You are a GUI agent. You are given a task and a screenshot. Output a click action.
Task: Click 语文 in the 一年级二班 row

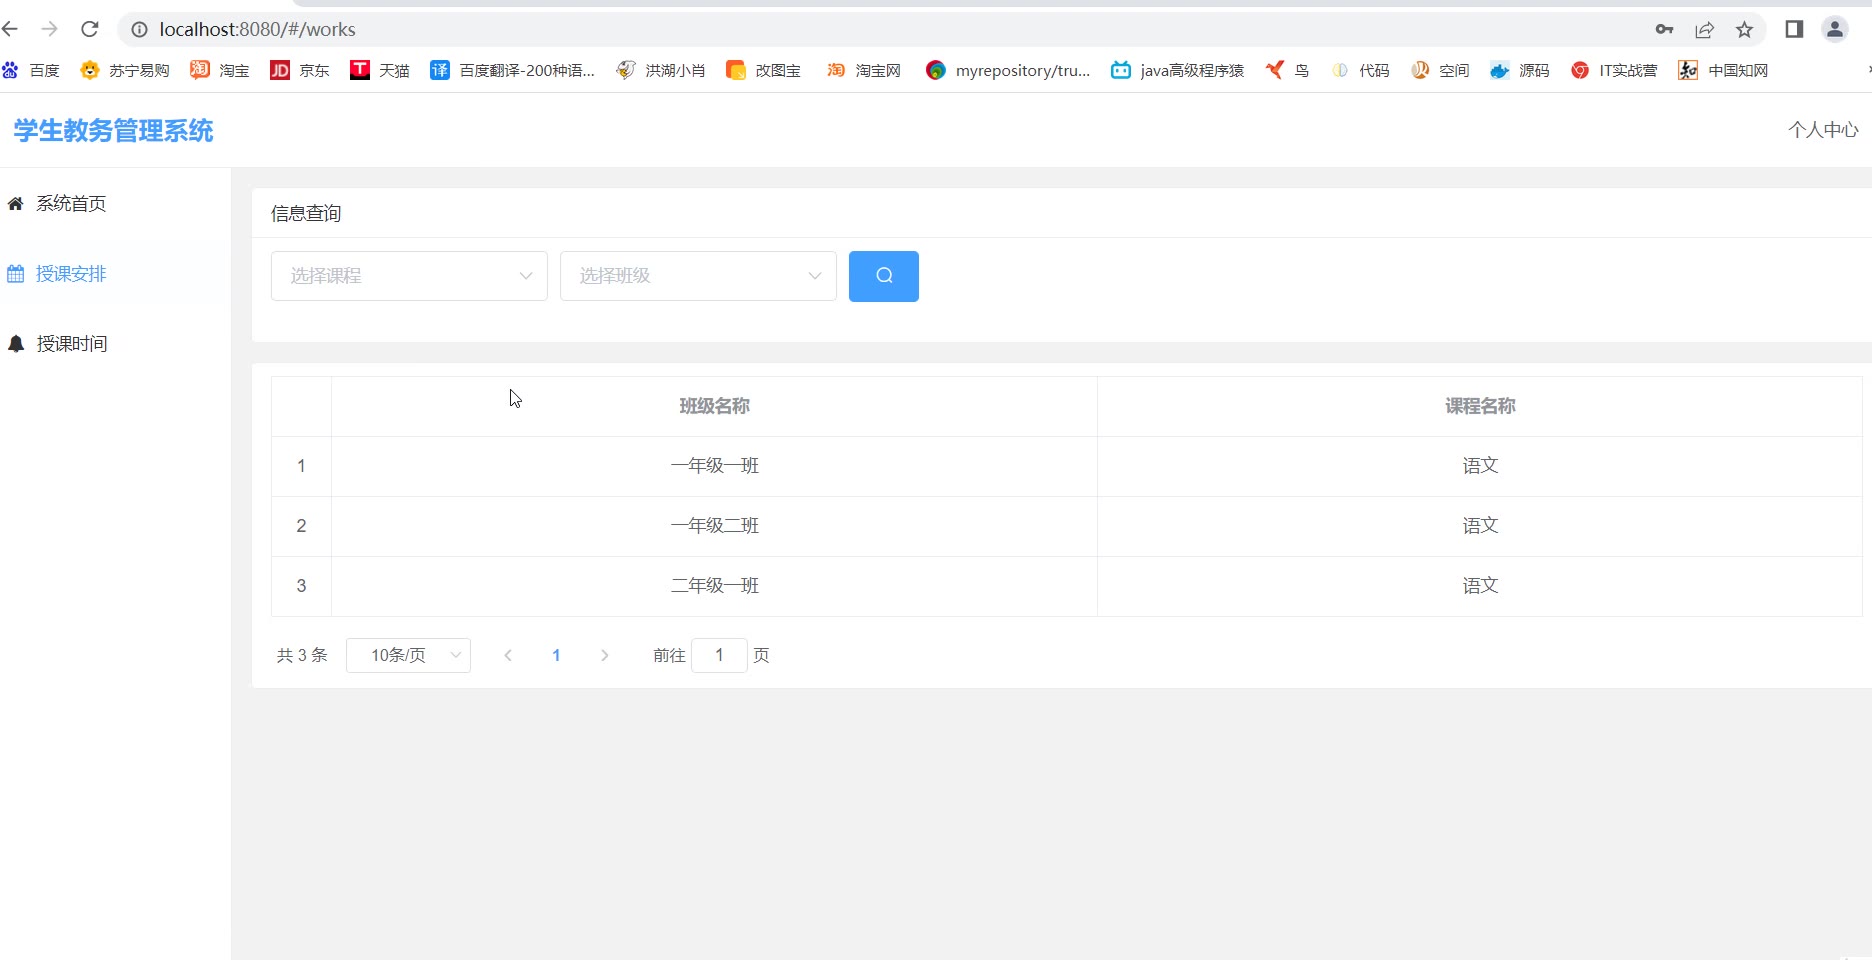click(1480, 526)
